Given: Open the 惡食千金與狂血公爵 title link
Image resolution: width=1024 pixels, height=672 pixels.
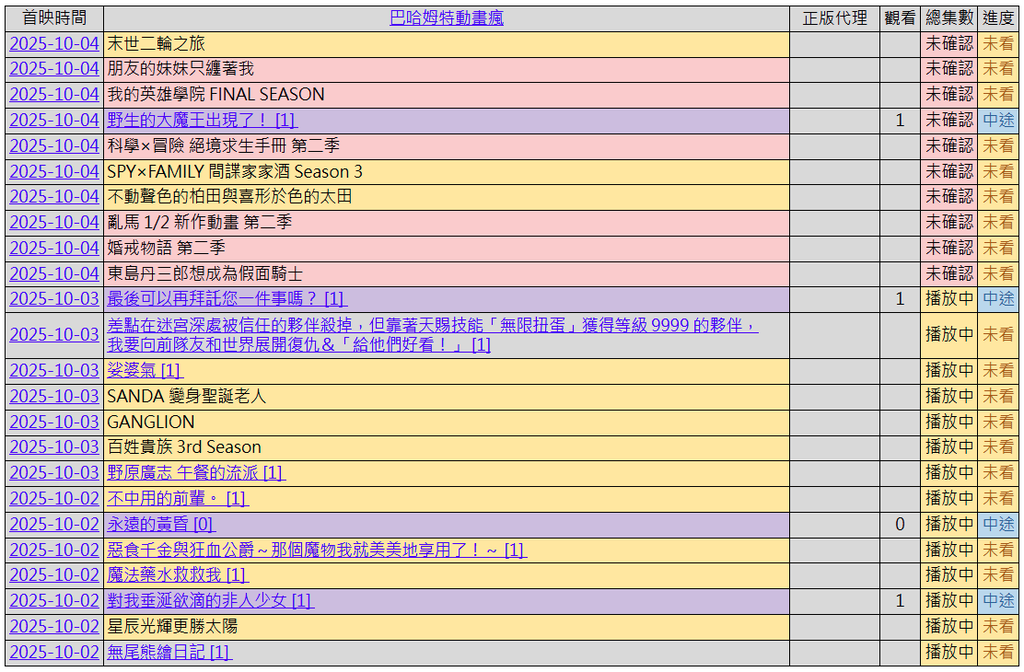Looking at the screenshot, I should click(316, 550).
